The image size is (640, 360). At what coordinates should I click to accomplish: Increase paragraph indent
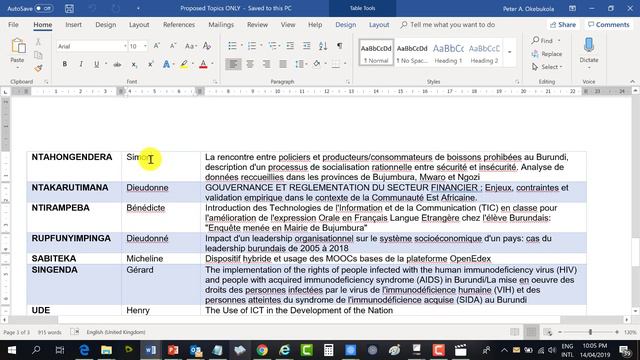[306, 46]
